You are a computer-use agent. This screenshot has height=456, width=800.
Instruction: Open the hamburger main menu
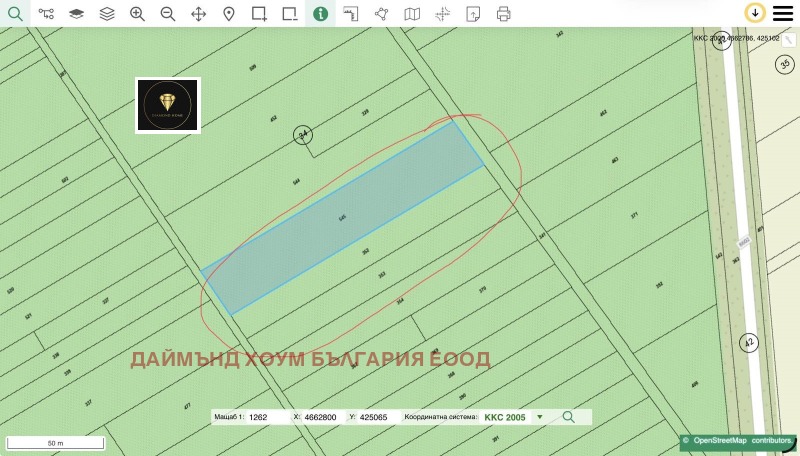click(x=783, y=14)
